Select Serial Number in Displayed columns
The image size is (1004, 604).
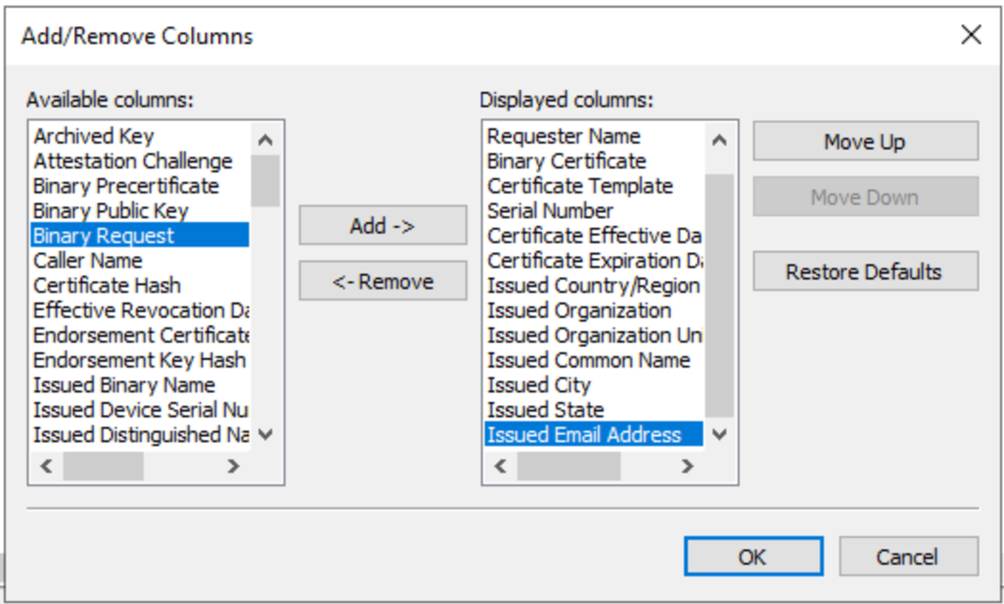(x=550, y=211)
